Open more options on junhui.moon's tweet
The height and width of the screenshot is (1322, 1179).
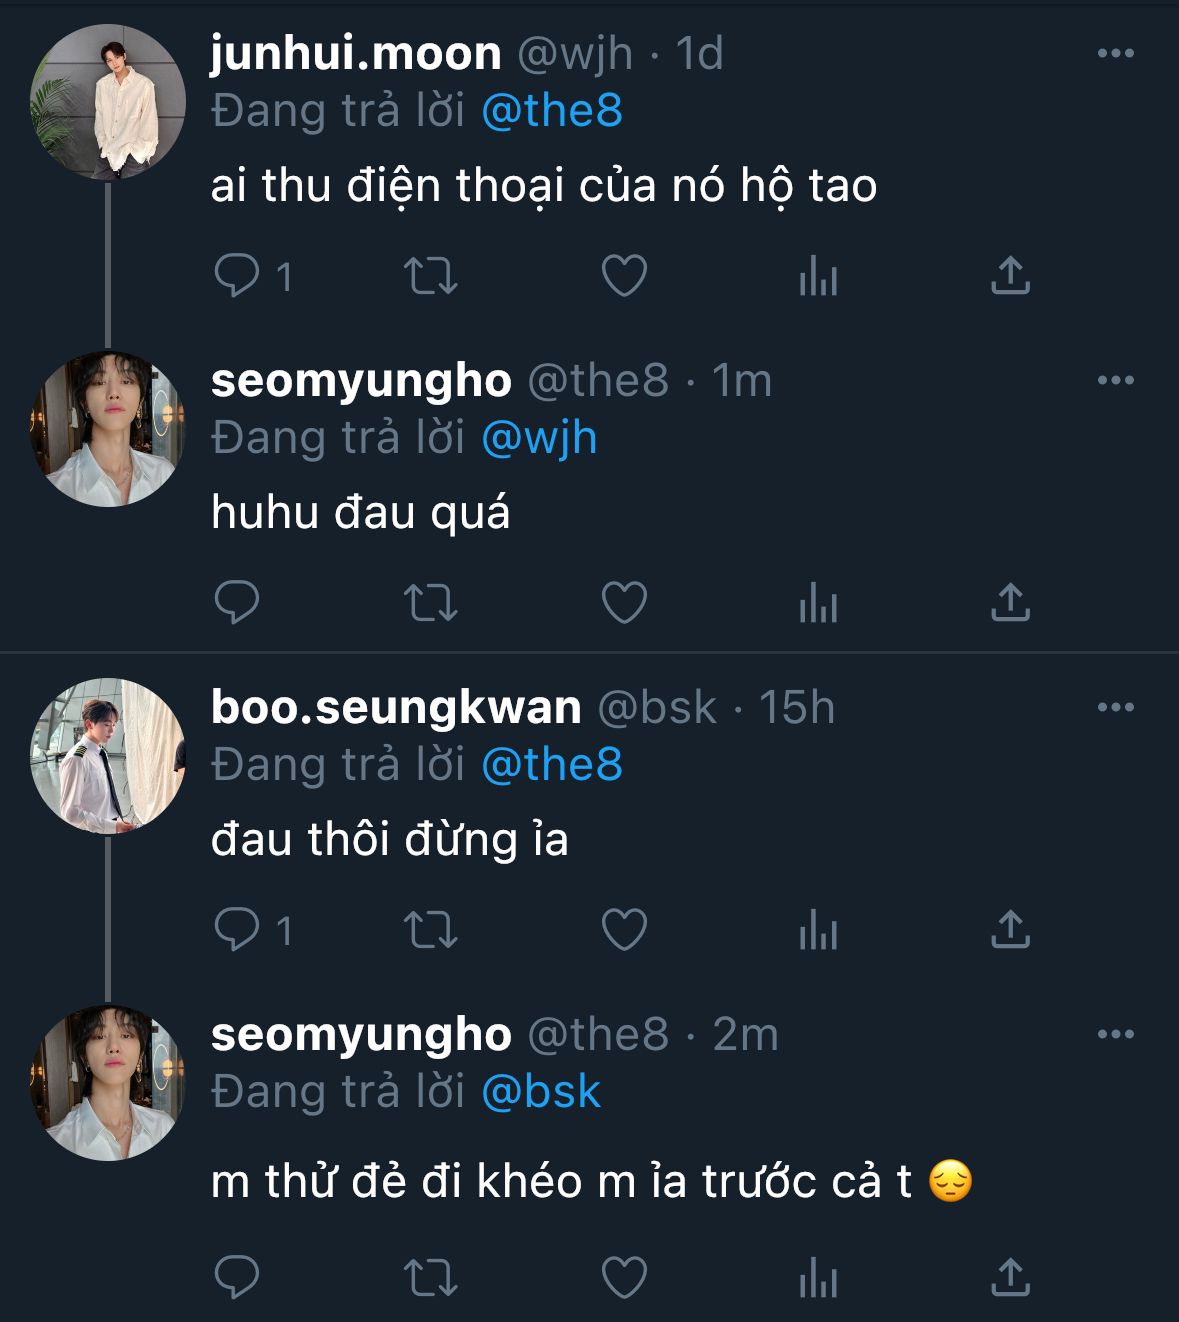coord(1115,53)
